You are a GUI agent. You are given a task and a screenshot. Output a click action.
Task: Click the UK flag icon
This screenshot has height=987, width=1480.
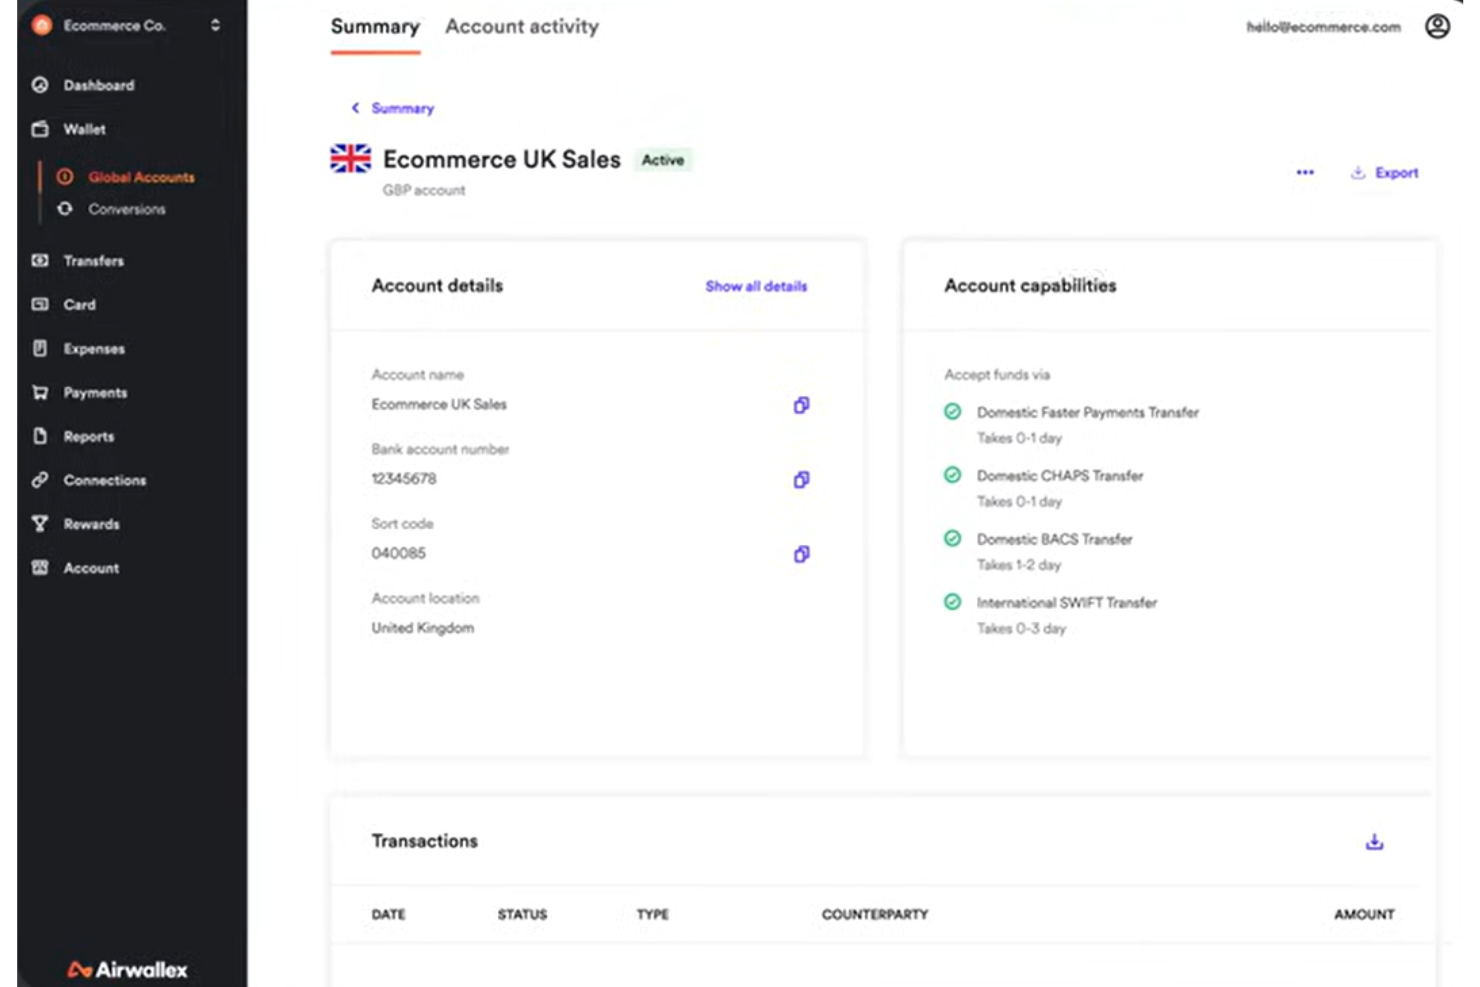click(350, 159)
